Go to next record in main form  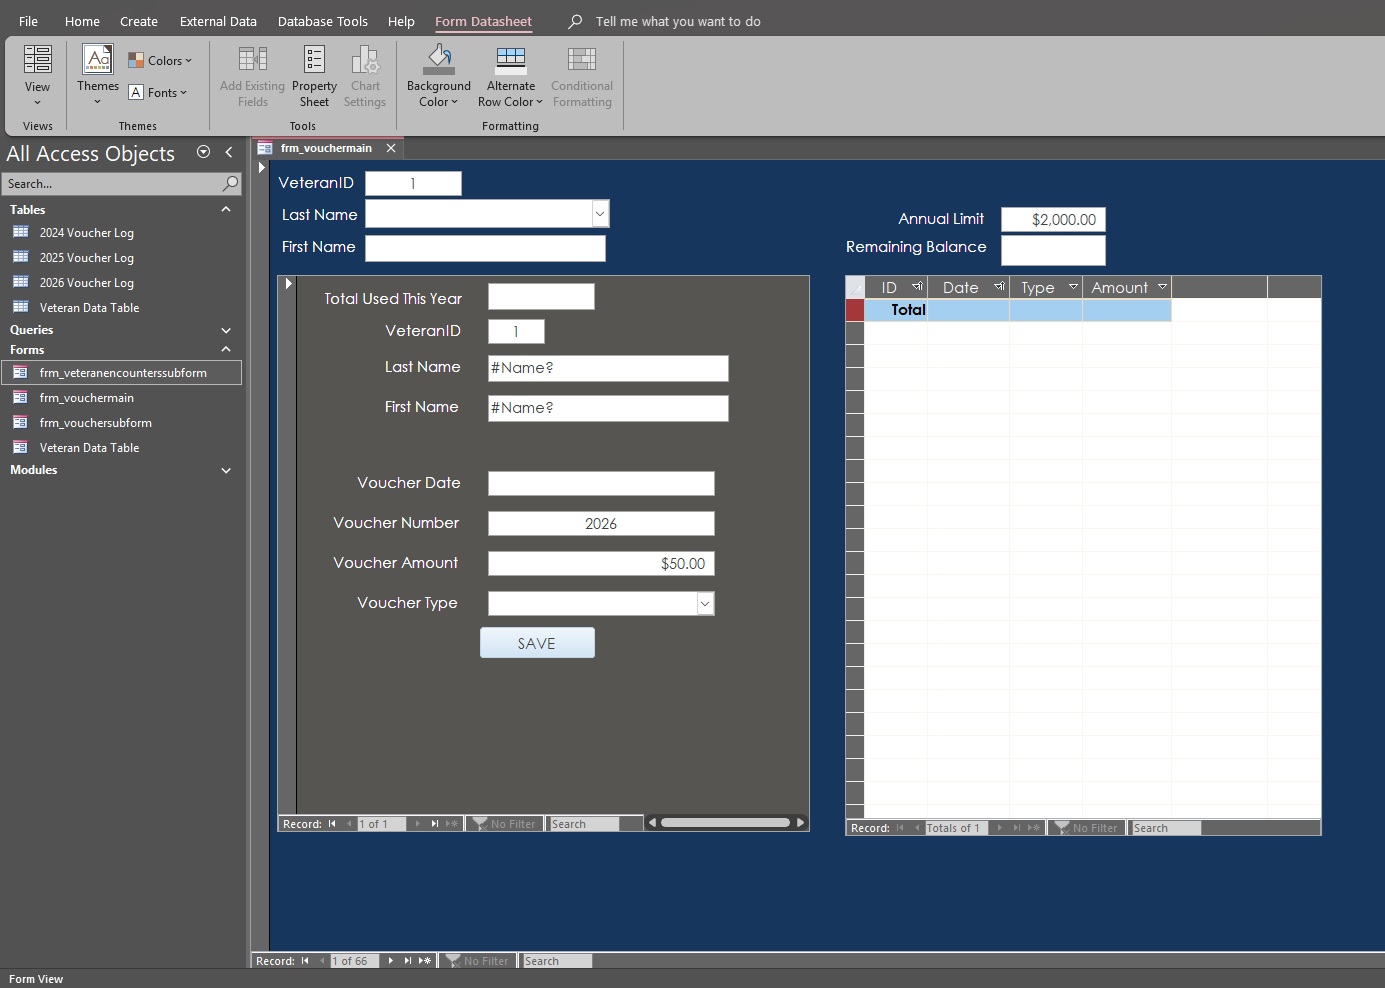[x=391, y=961]
